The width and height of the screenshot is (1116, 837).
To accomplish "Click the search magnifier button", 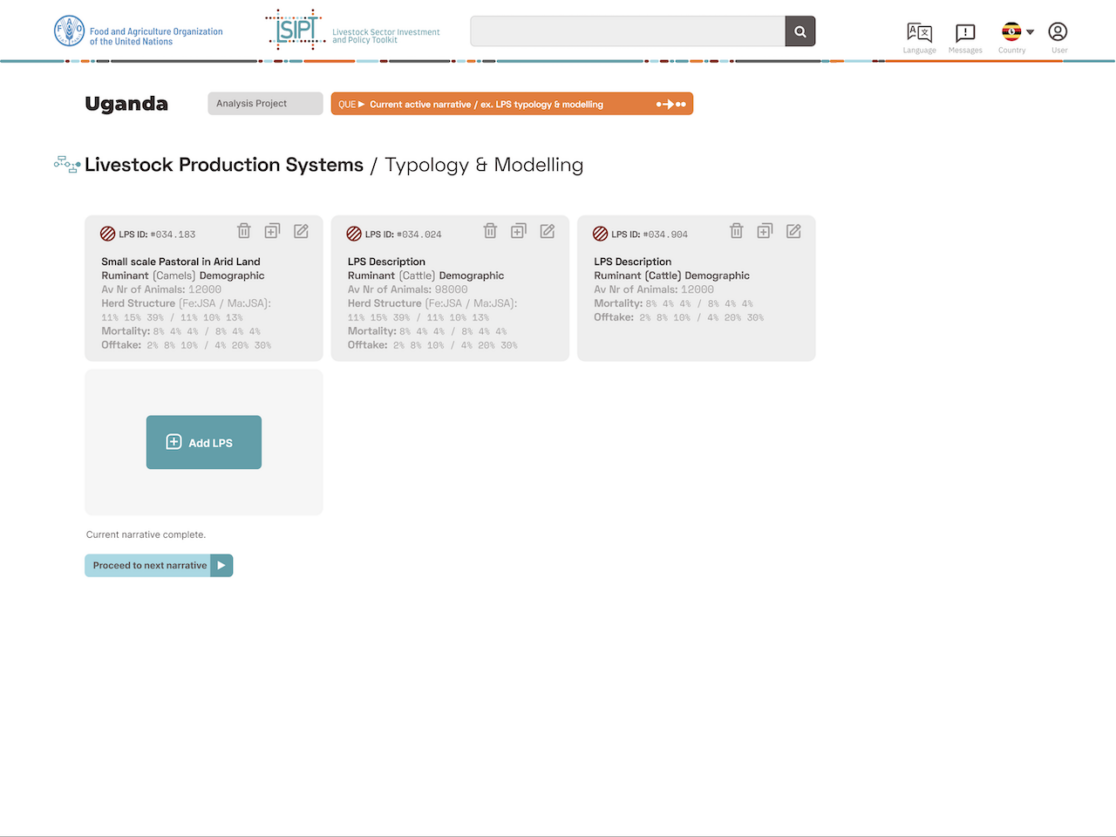I will (x=800, y=32).
